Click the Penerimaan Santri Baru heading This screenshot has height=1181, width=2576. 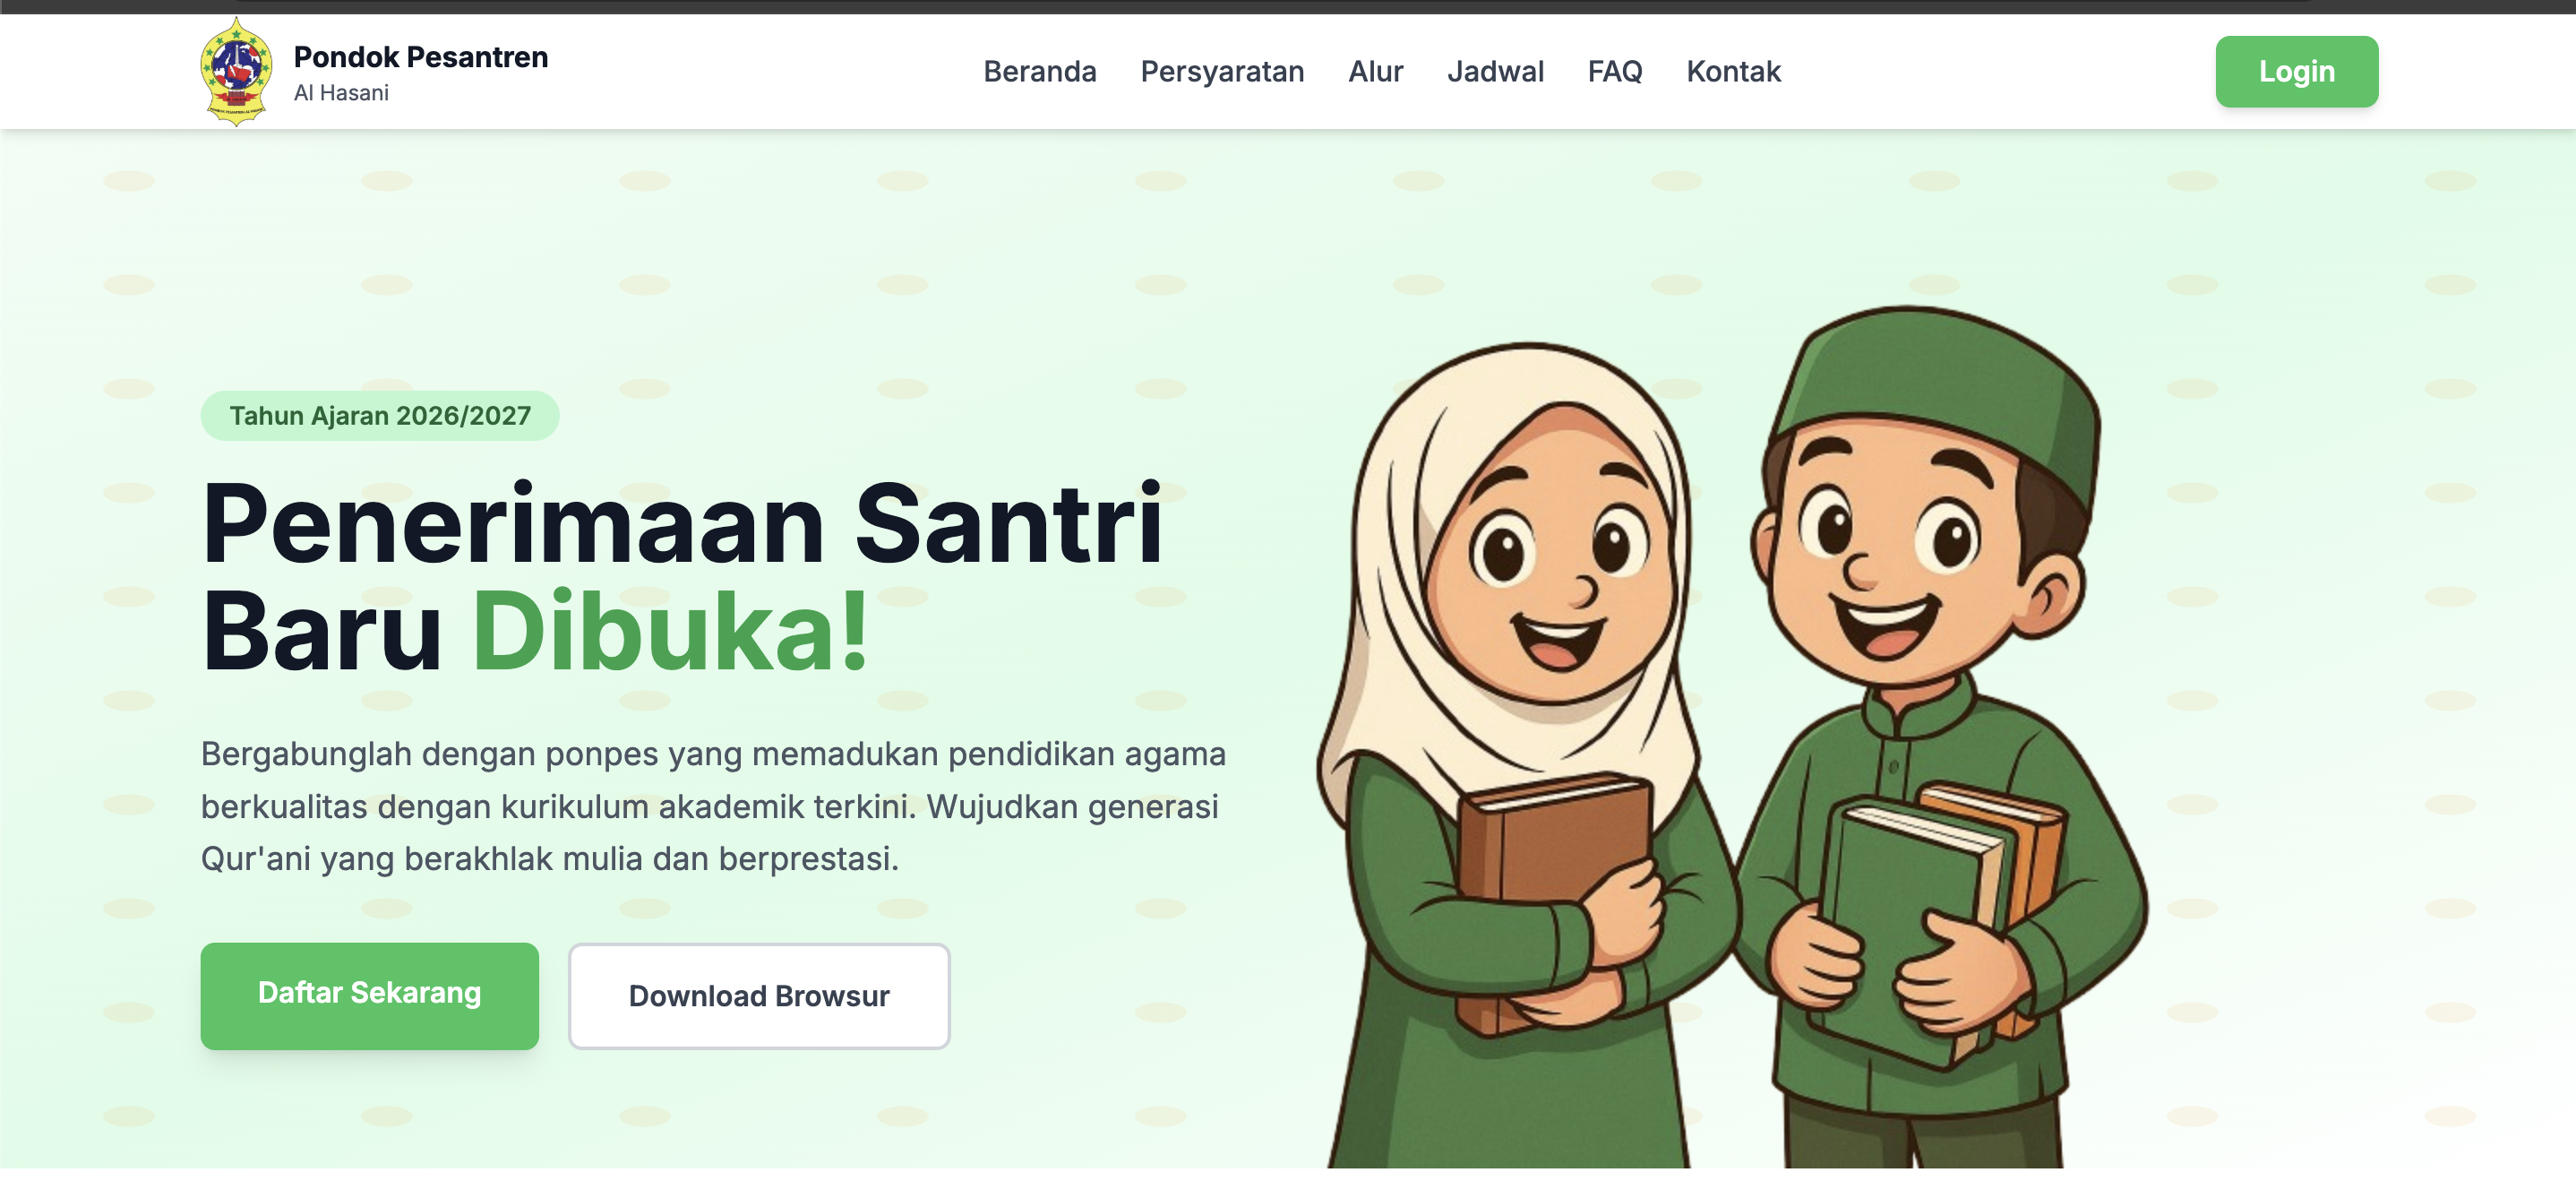click(x=682, y=577)
